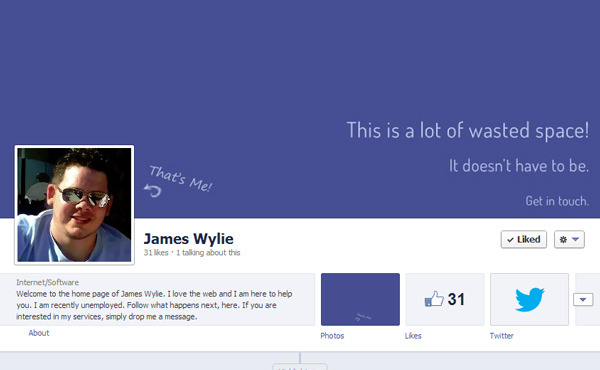Click the 'Get in touch.' cover text
This screenshot has height=370, width=600.
[x=557, y=201]
